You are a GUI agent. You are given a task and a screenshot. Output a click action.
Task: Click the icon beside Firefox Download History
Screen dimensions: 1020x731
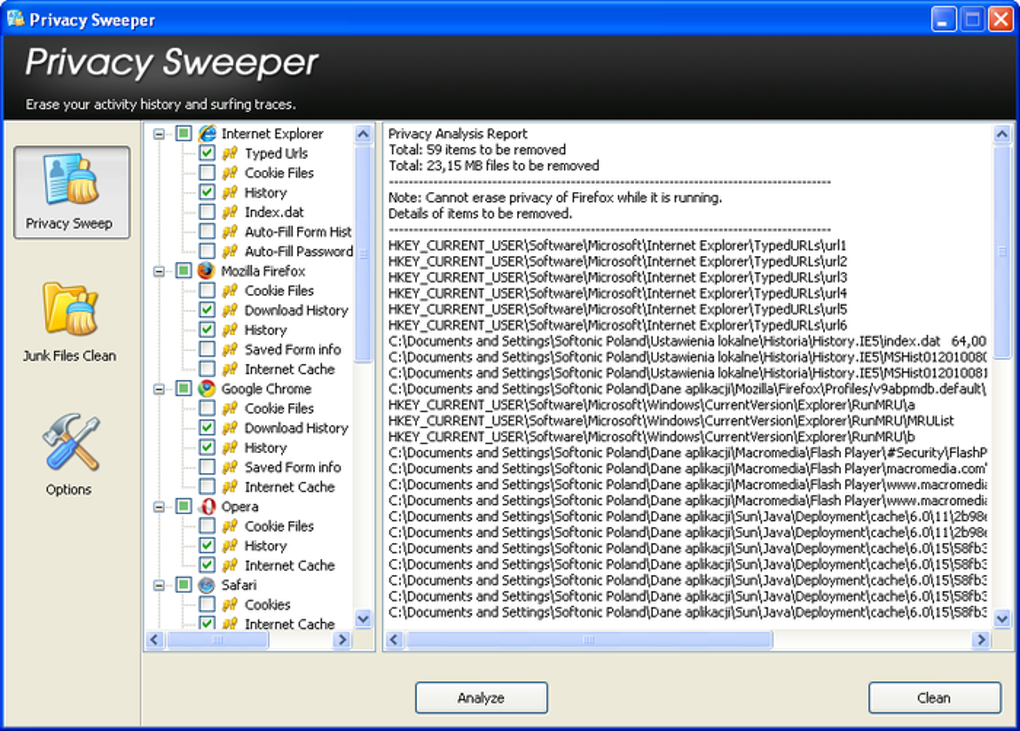(230, 310)
